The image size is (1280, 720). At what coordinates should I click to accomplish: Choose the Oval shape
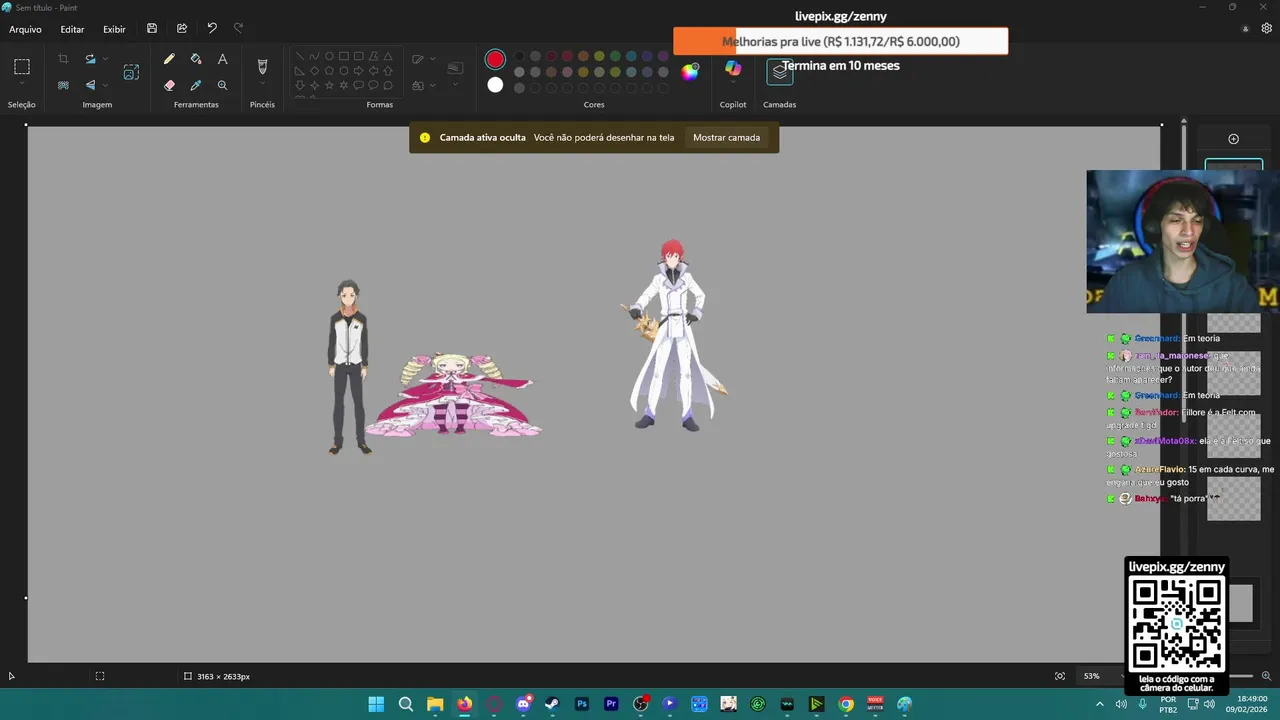[329, 56]
